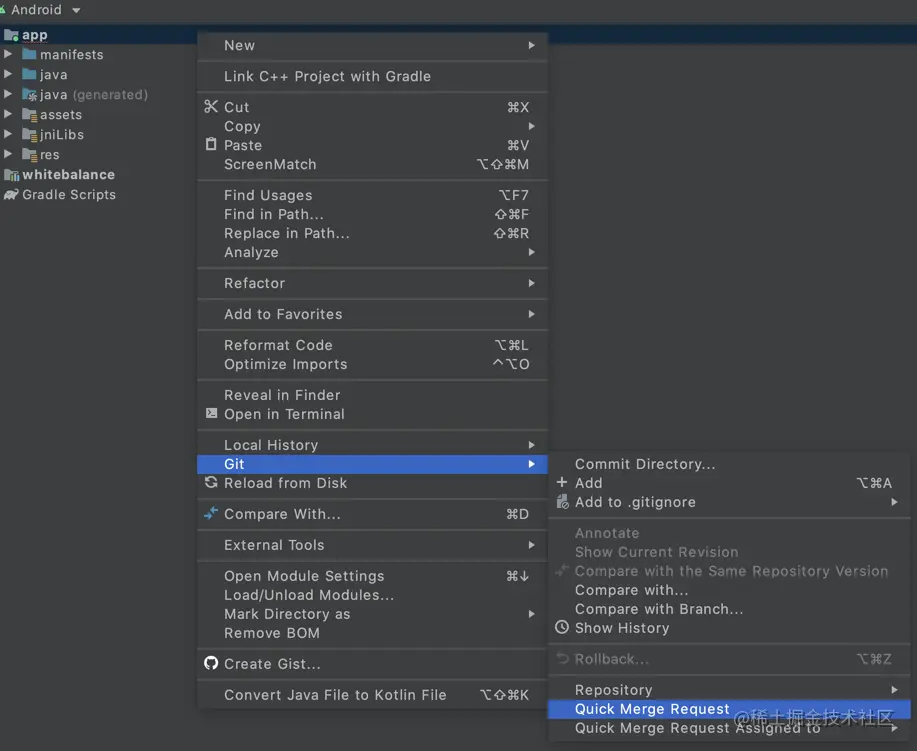Click the Gradle Scripts elephant icon
917x751 pixels.
tap(11, 194)
